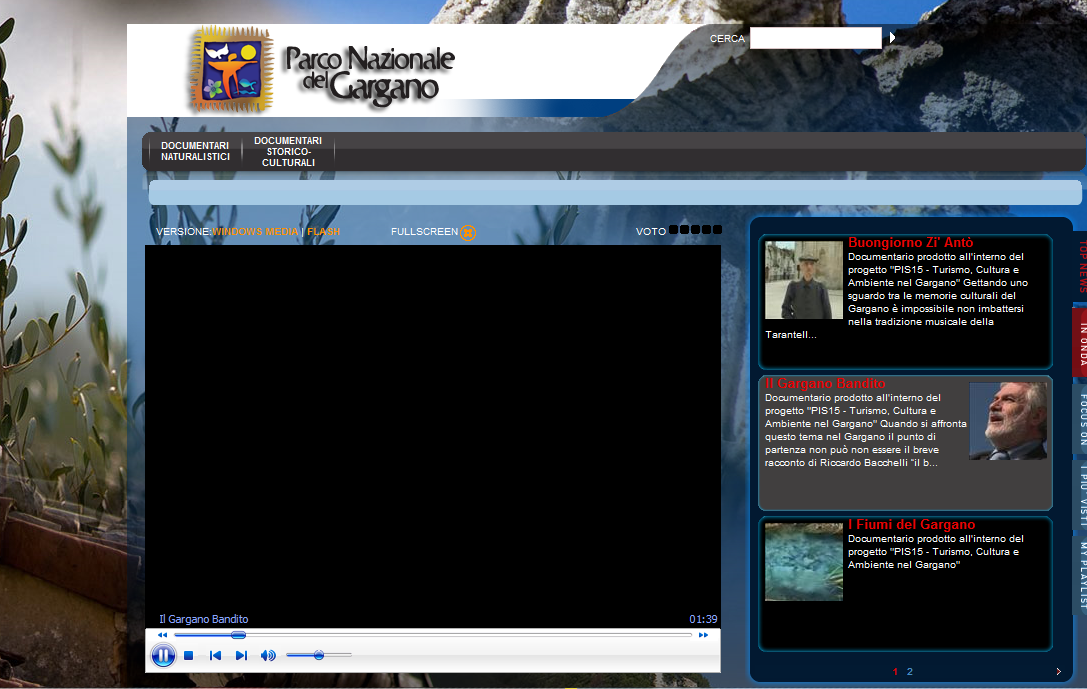Skip to the previous track

tap(215, 655)
